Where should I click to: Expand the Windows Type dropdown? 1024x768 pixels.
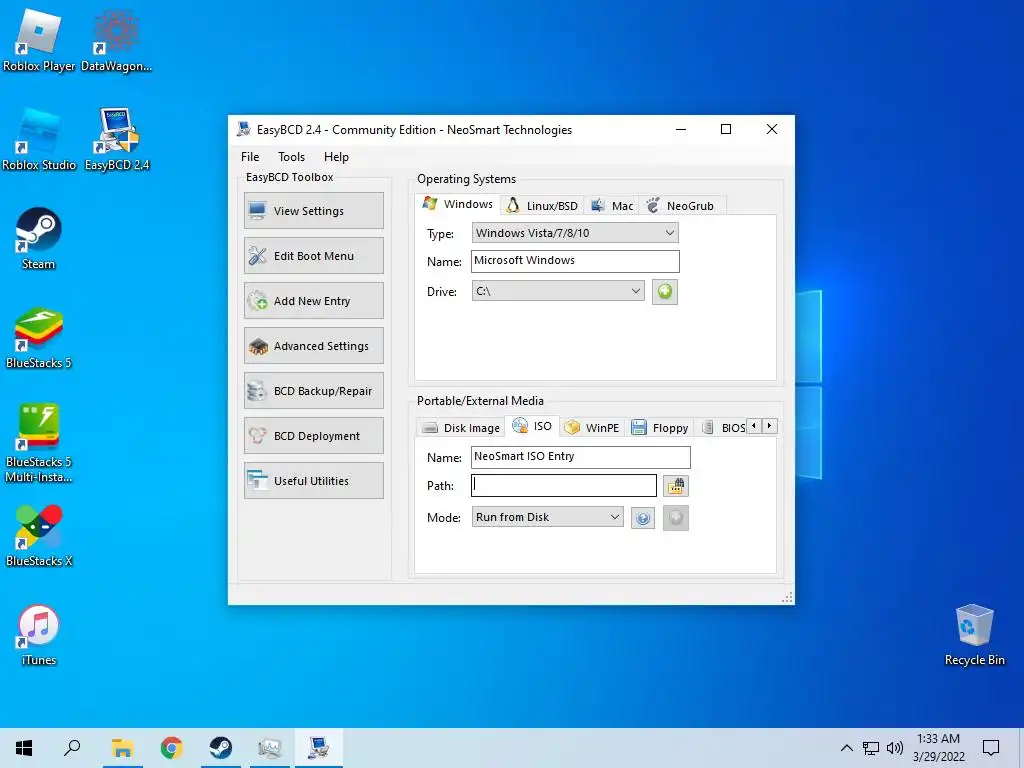pyautogui.click(x=575, y=233)
